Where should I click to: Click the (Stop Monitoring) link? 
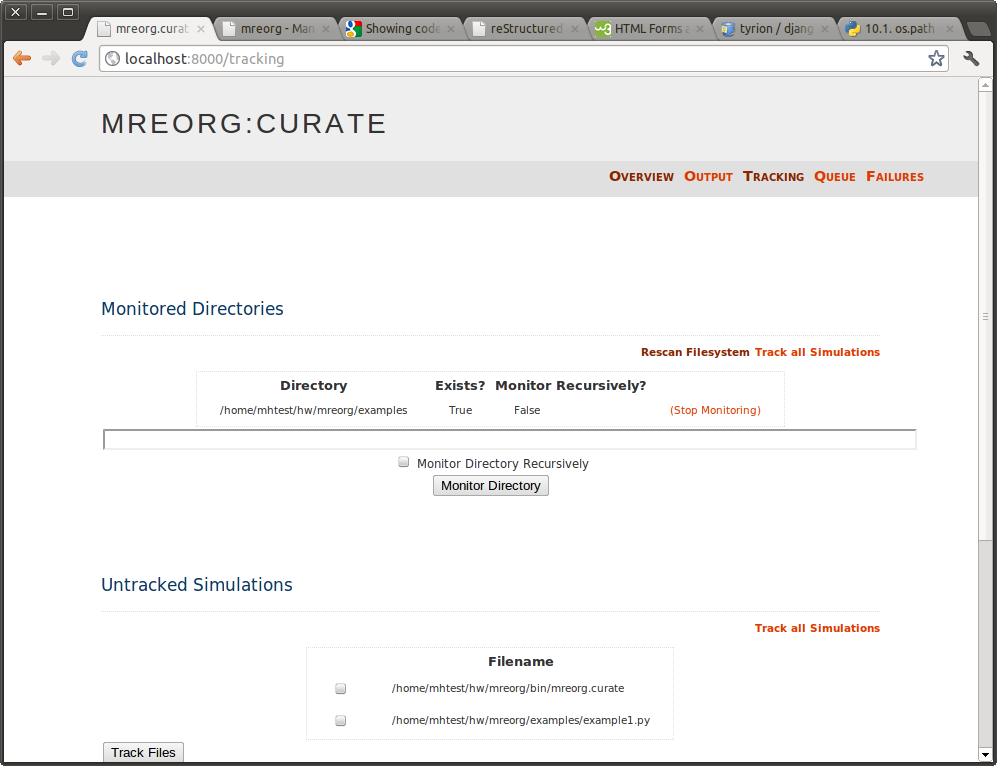(x=715, y=411)
